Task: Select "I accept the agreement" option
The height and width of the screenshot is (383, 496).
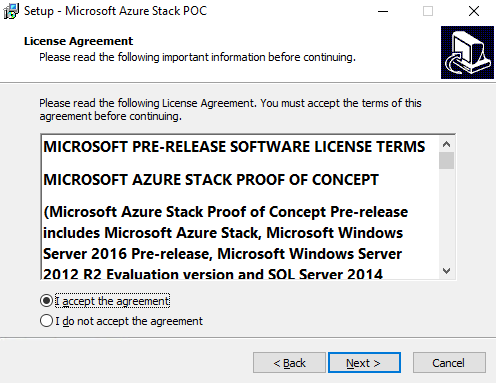Action: (x=105, y=301)
